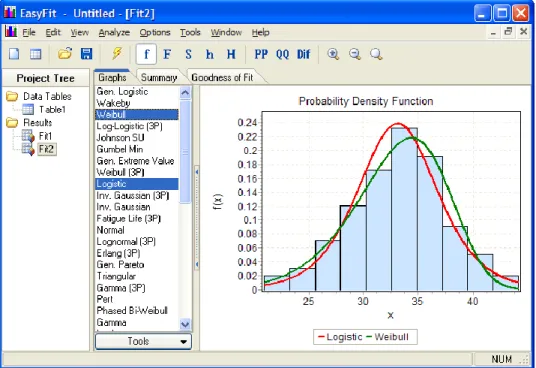536x368 pixels.
Task: Click the EasyFit icon in menu bar
Action: [x=11, y=32]
